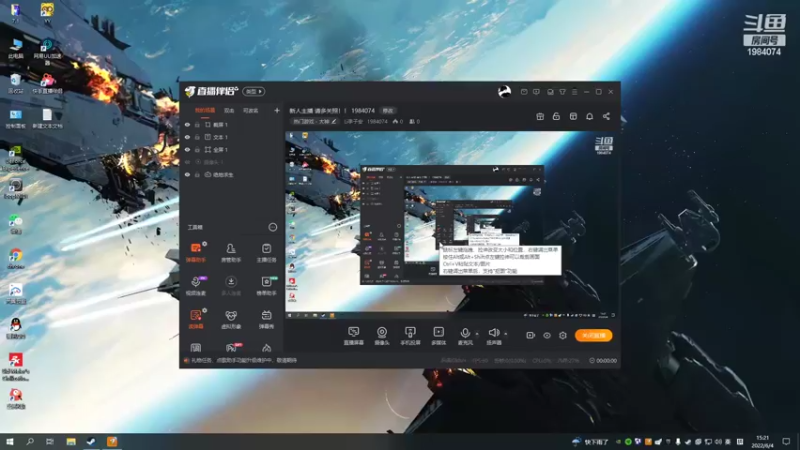Lock the 全屏 1 layer
This screenshot has height=450, width=800.
[197, 149]
